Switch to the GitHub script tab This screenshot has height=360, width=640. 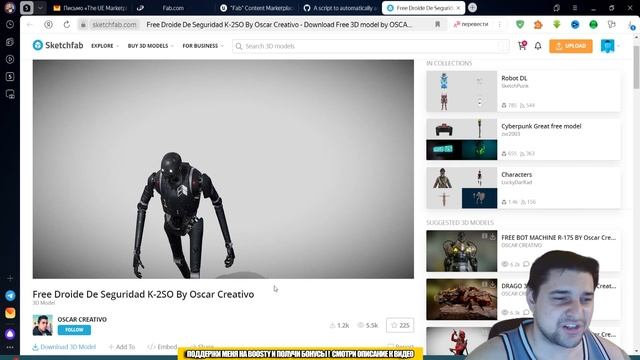(x=340, y=8)
